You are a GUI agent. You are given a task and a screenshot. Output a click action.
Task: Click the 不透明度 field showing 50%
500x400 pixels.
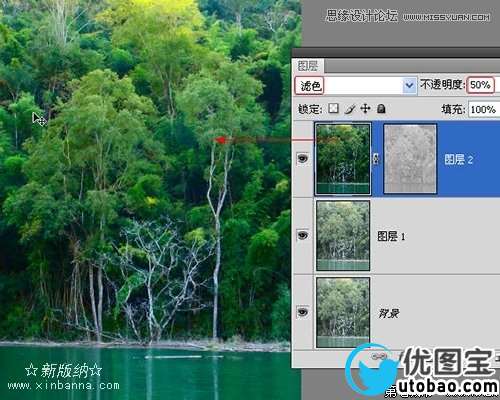[480, 85]
